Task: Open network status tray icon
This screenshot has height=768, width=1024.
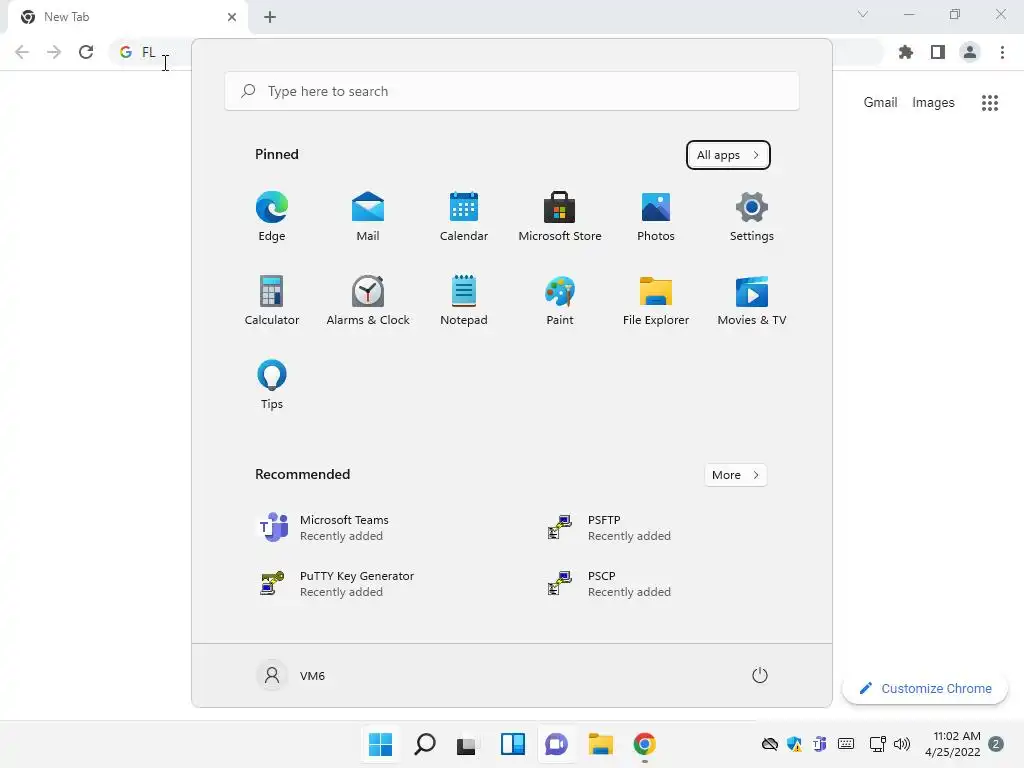Action: coord(878,744)
